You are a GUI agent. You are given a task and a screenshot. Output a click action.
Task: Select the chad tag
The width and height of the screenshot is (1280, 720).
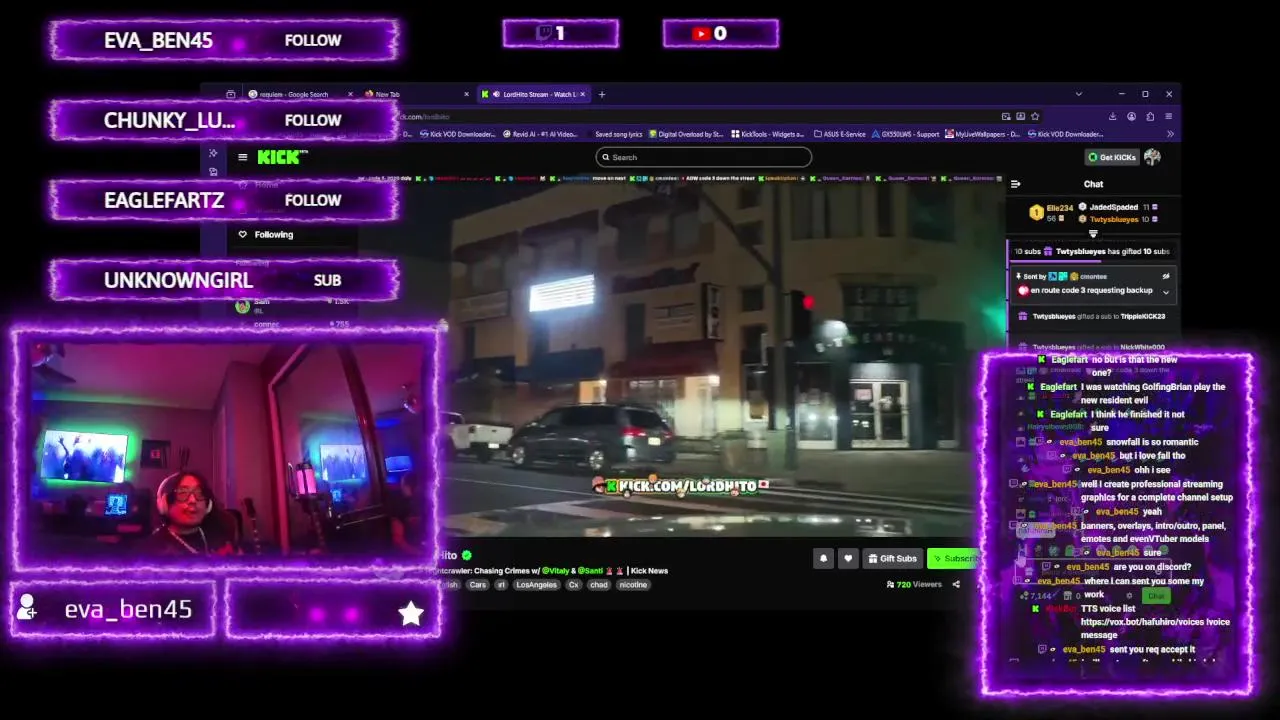[599, 585]
